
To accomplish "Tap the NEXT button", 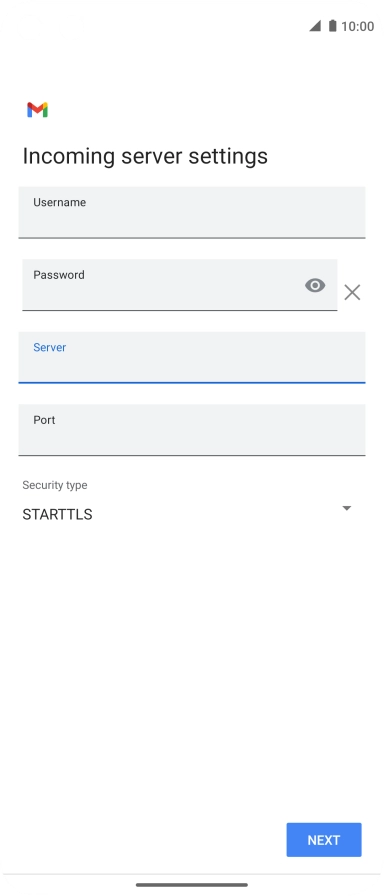I will 324,840.
